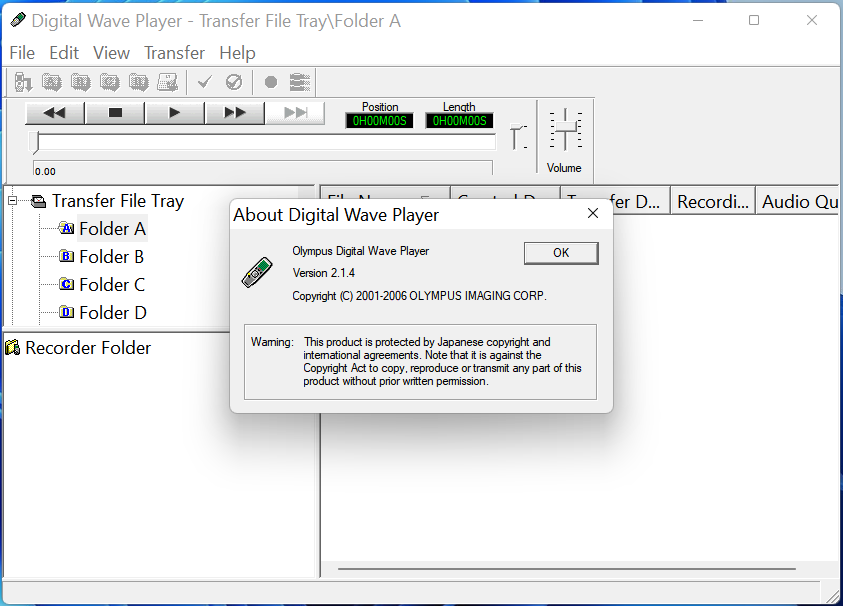The width and height of the screenshot is (843, 606).
Task: Click the record dot toolbar icon
Action: pos(271,82)
